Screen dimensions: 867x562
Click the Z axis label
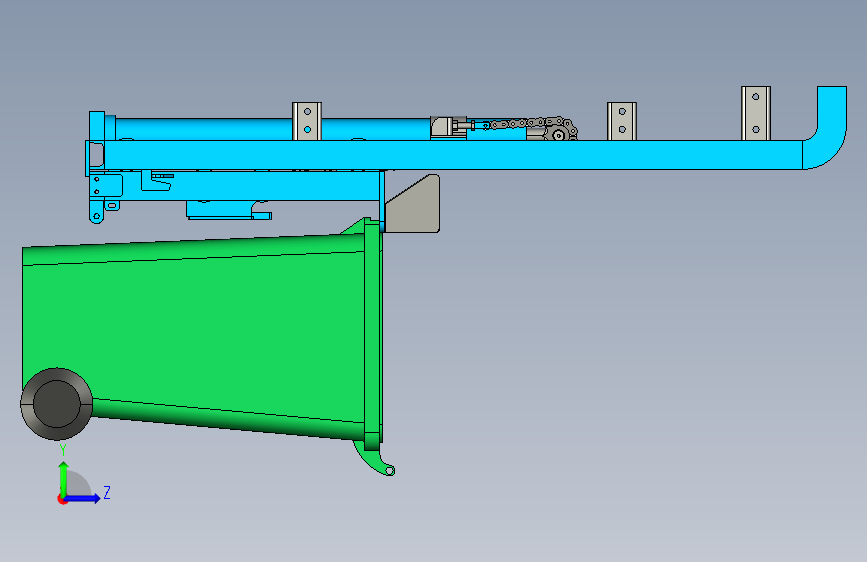point(107,492)
